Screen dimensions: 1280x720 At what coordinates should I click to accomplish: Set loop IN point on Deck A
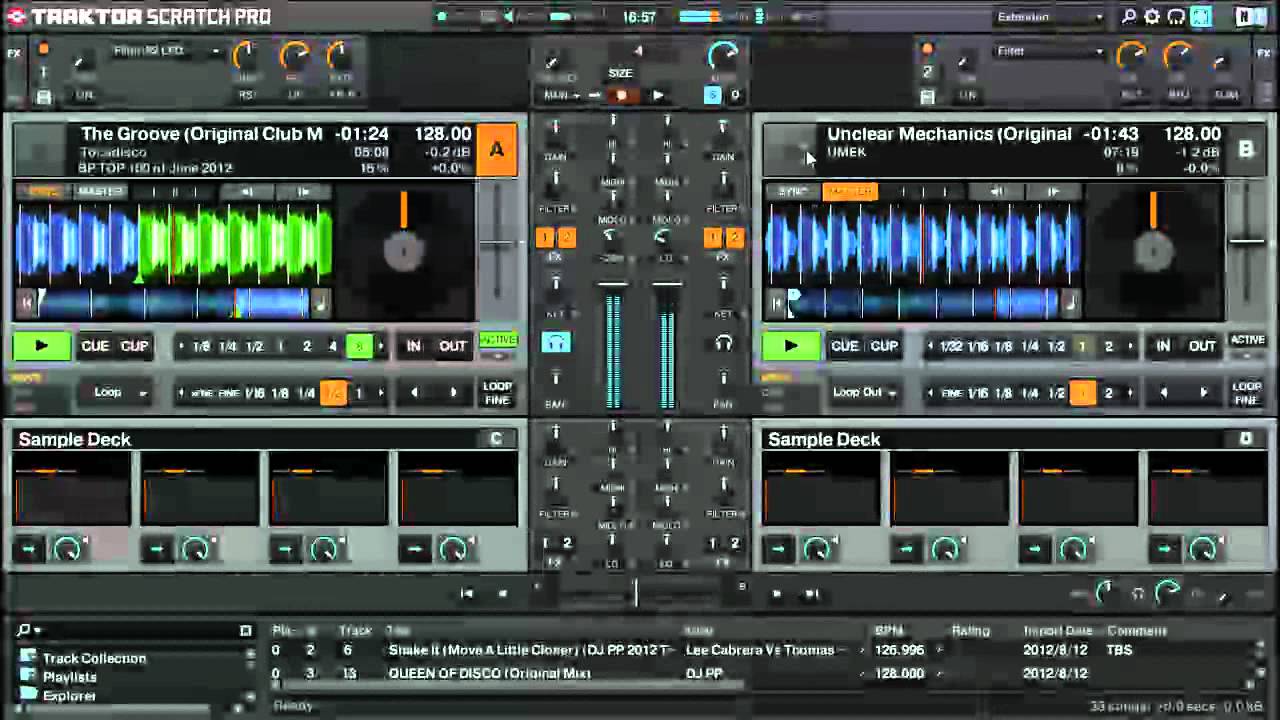click(x=414, y=346)
